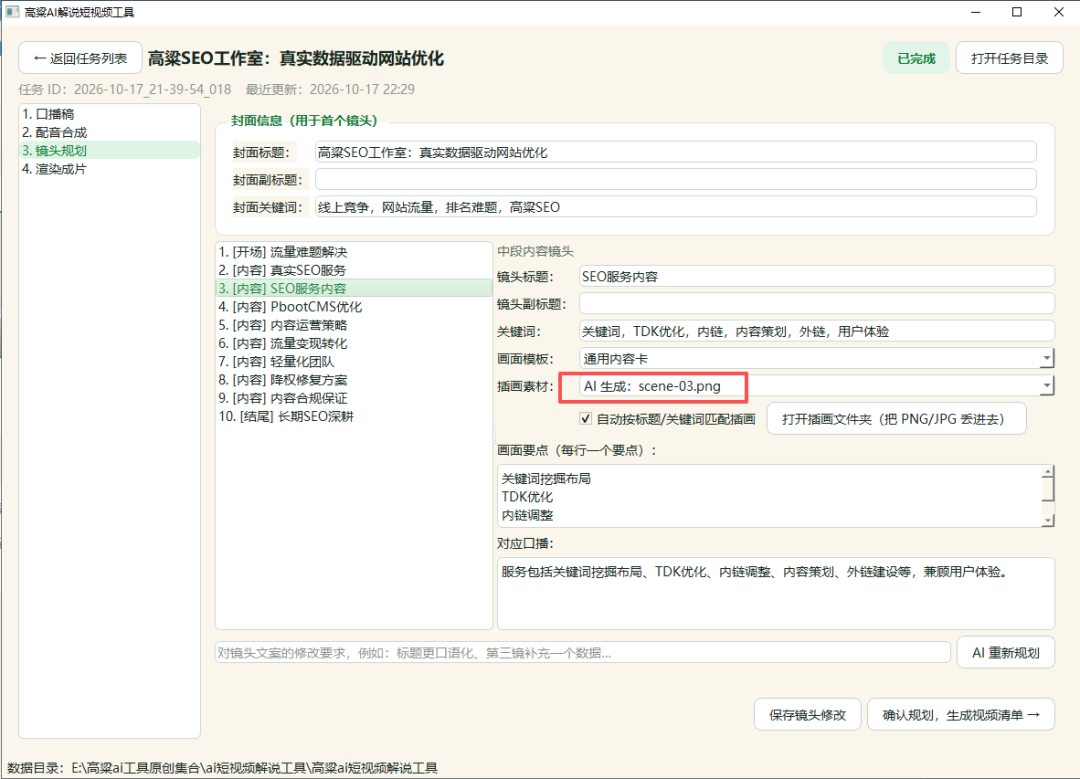Select shot 3. [内容] SEO服务内容

354,288
